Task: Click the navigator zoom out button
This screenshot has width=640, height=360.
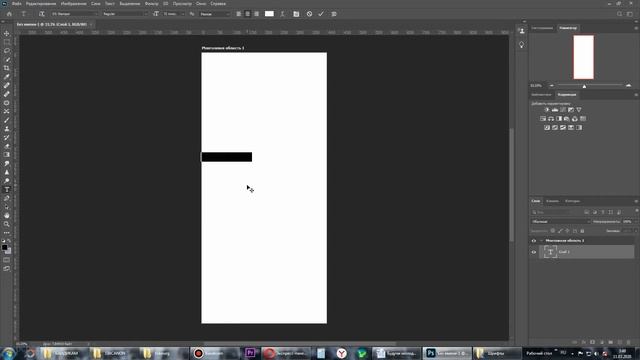Action: pos(552,86)
